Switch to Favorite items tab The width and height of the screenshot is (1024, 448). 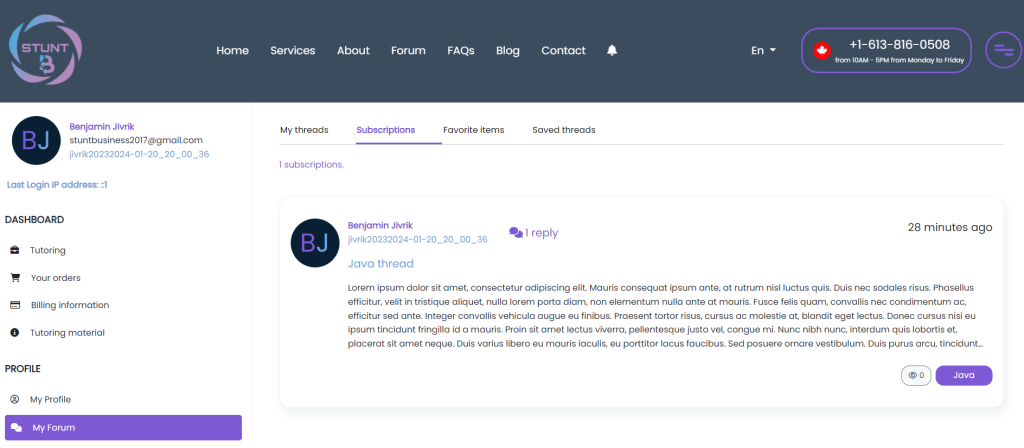[x=473, y=130]
